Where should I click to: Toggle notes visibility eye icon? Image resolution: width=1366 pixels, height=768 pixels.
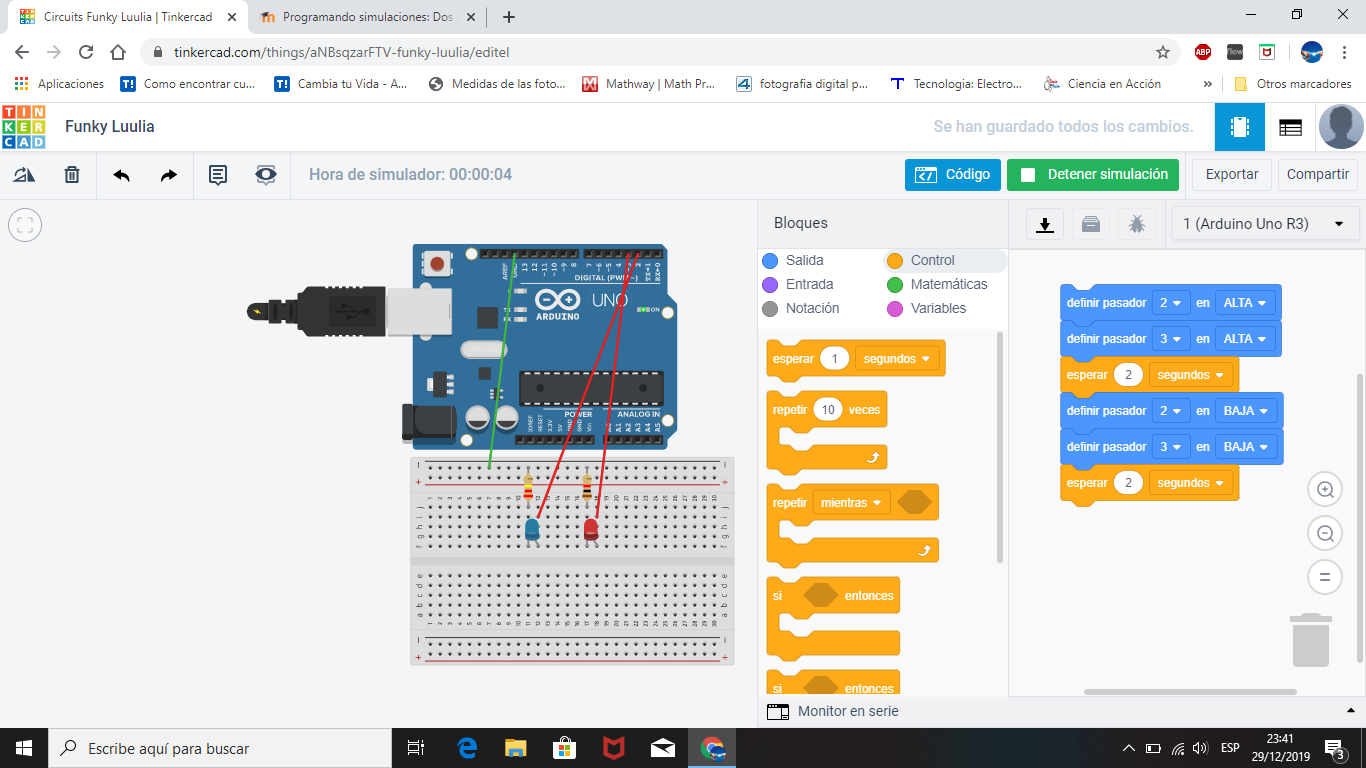click(265, 175)
